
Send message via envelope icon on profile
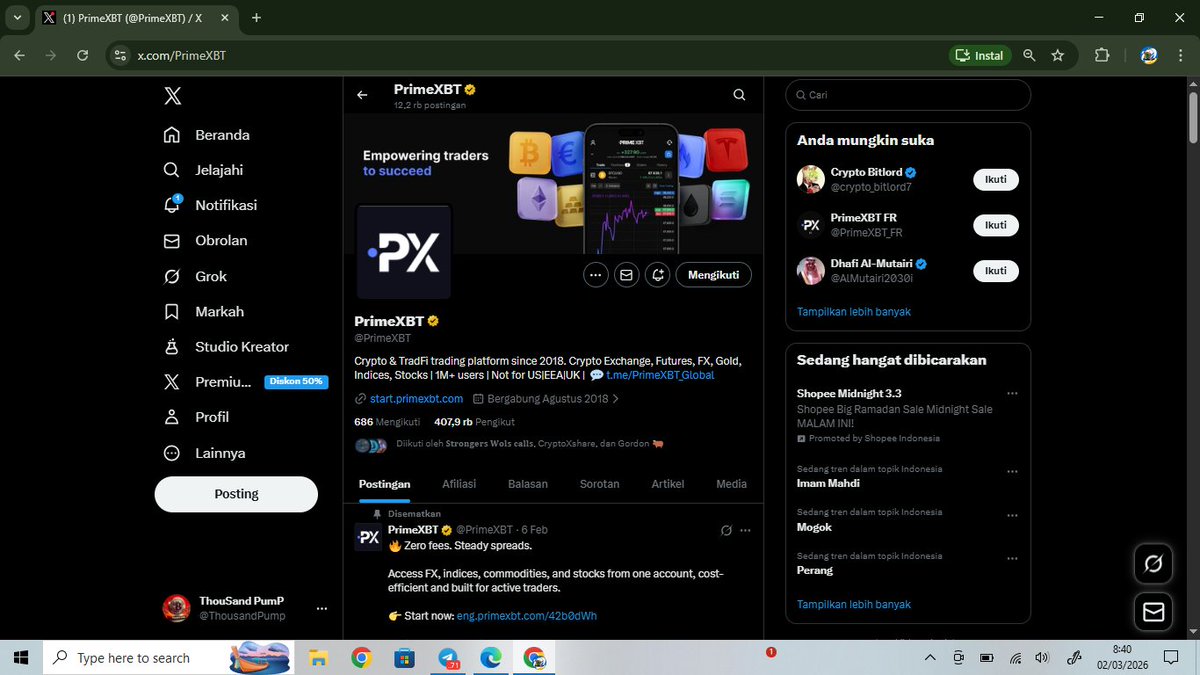pos(627,275)
